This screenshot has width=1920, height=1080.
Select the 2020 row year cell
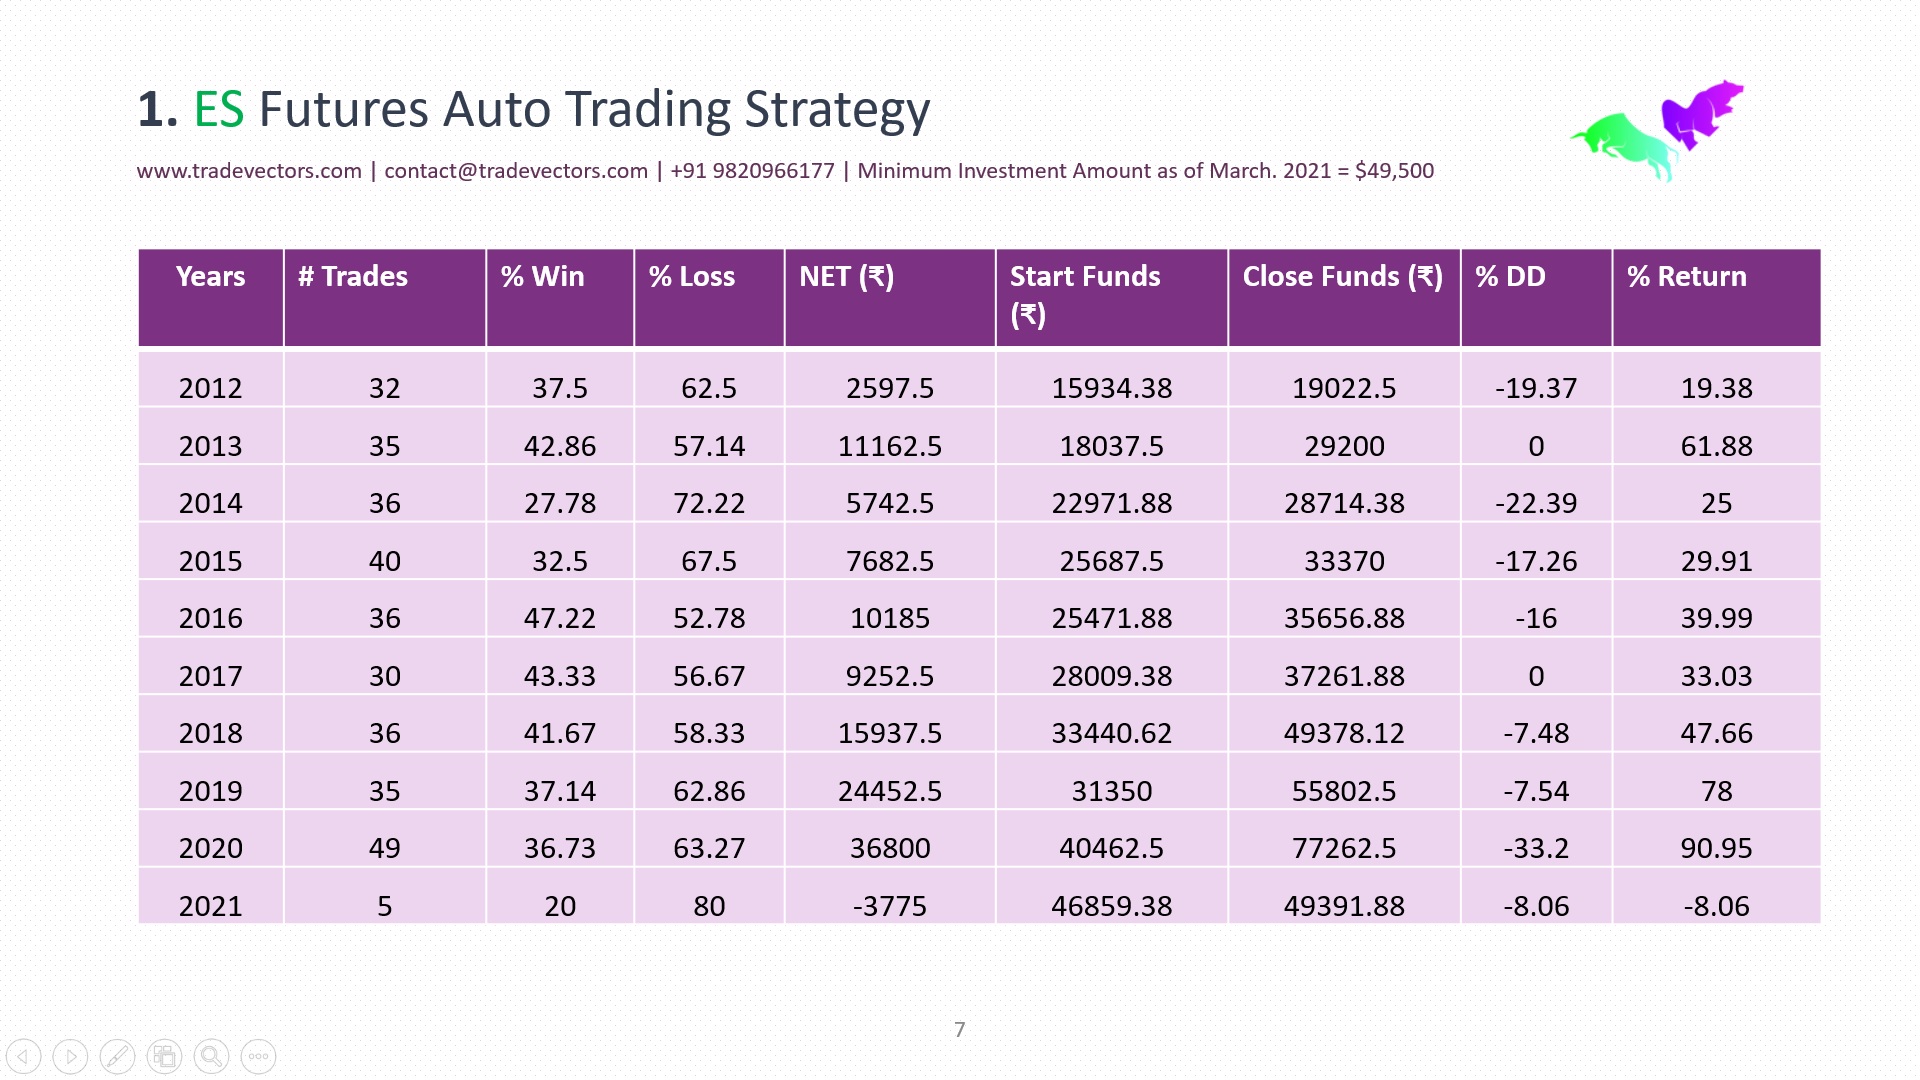(210, 848)
